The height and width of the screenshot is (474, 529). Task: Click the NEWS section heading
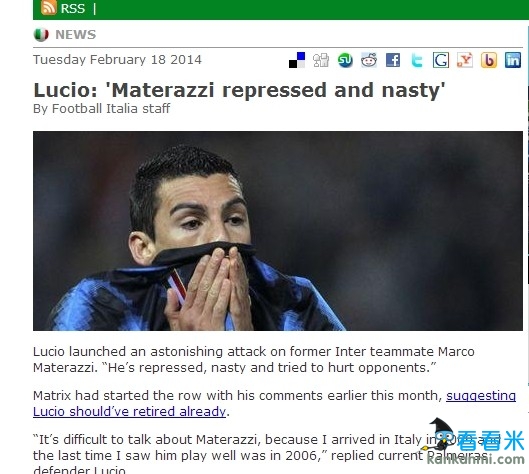pos(76,35)
